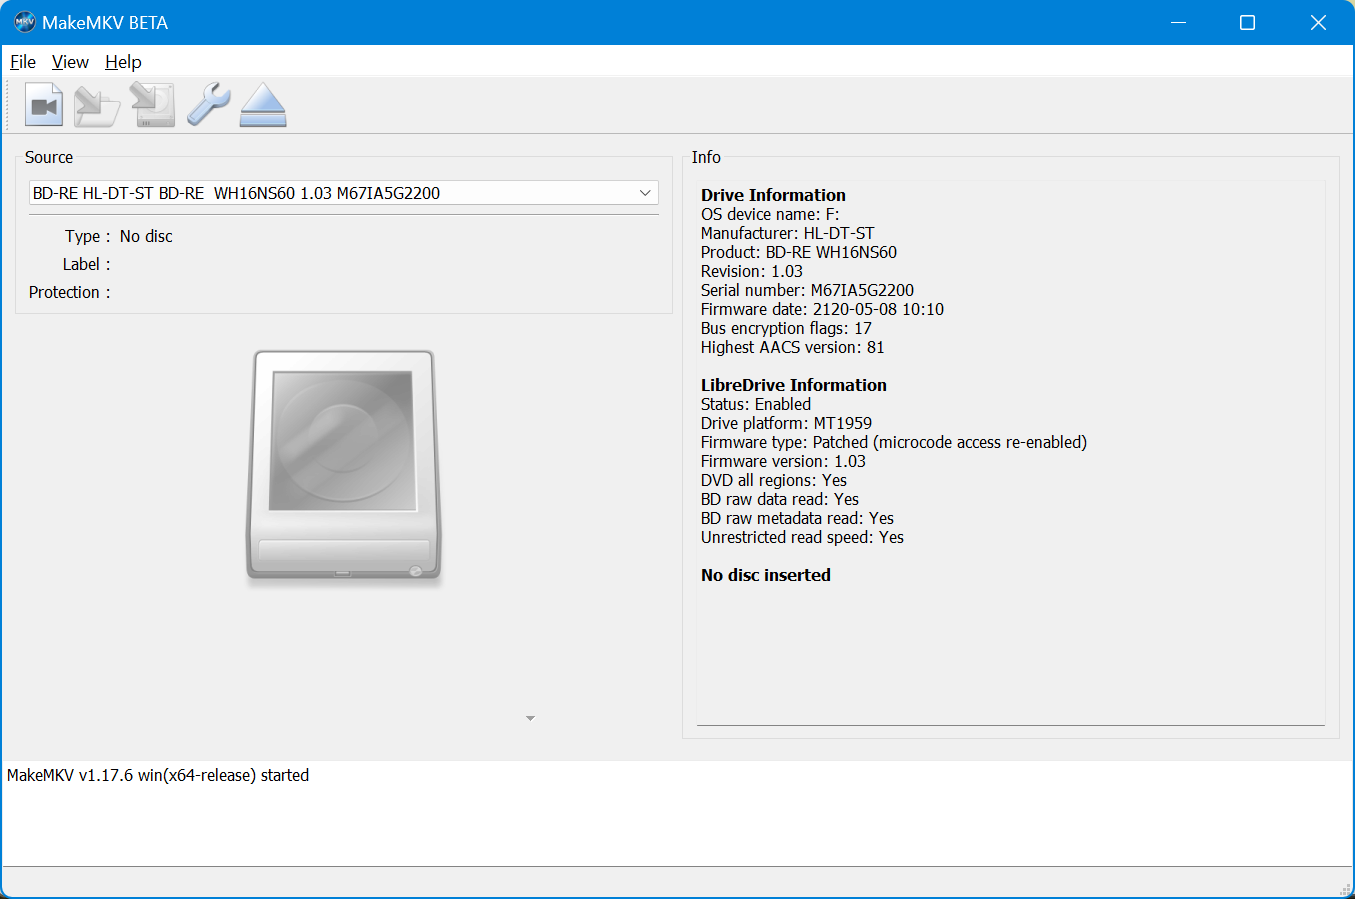
Task: Click the 'Firmware version: 1.03' line
Action: pos(783,461)
